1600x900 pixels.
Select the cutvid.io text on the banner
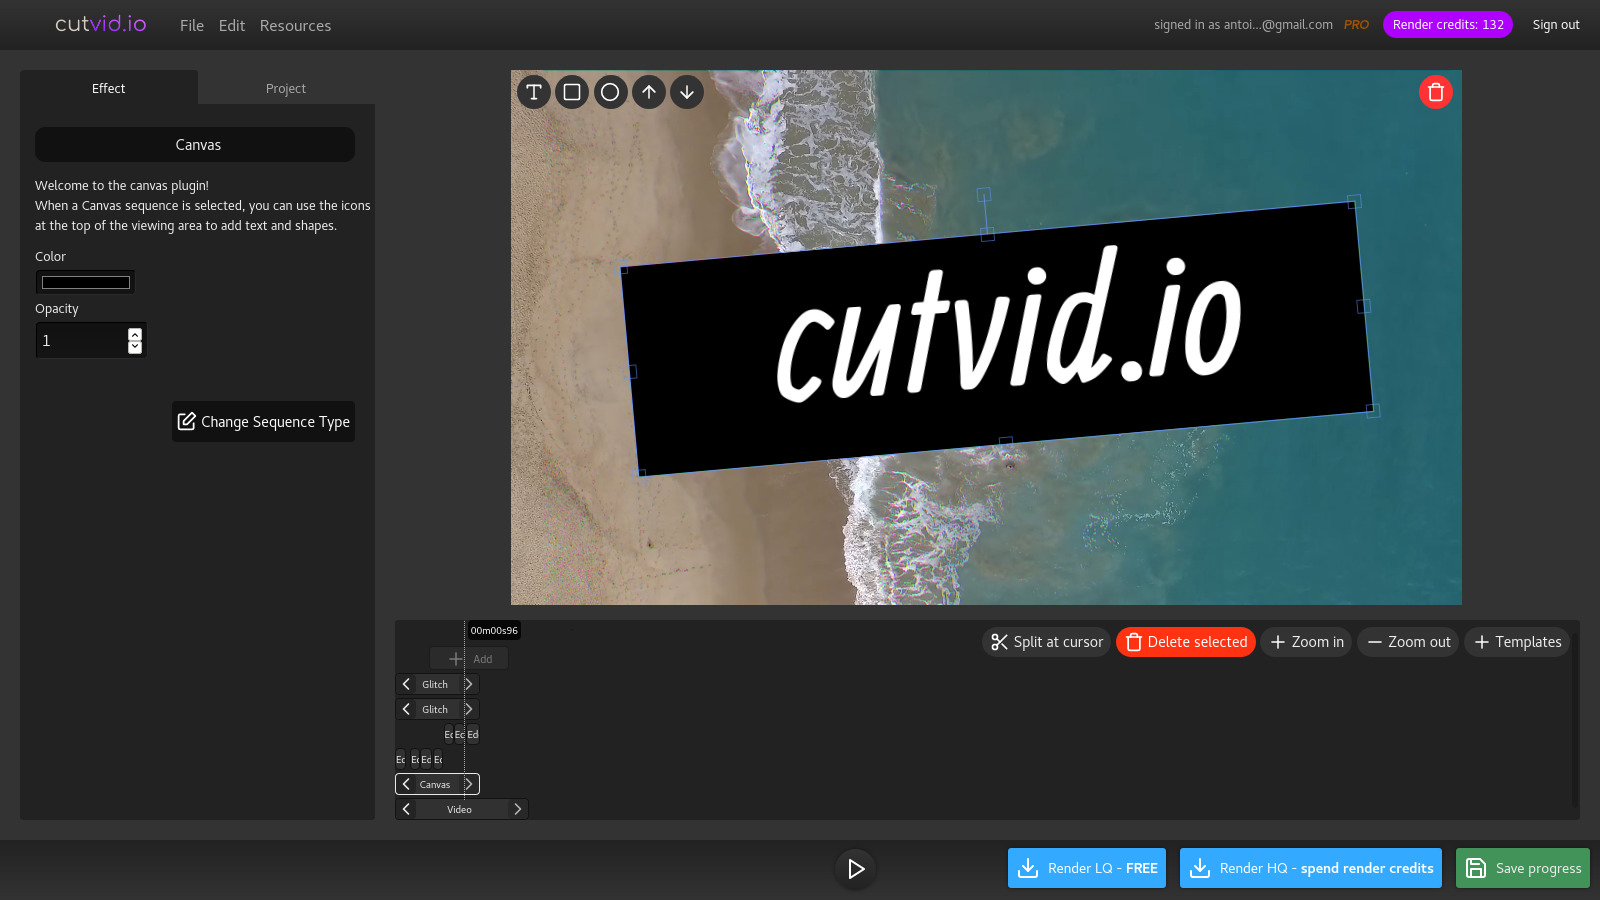point(1009,326)
